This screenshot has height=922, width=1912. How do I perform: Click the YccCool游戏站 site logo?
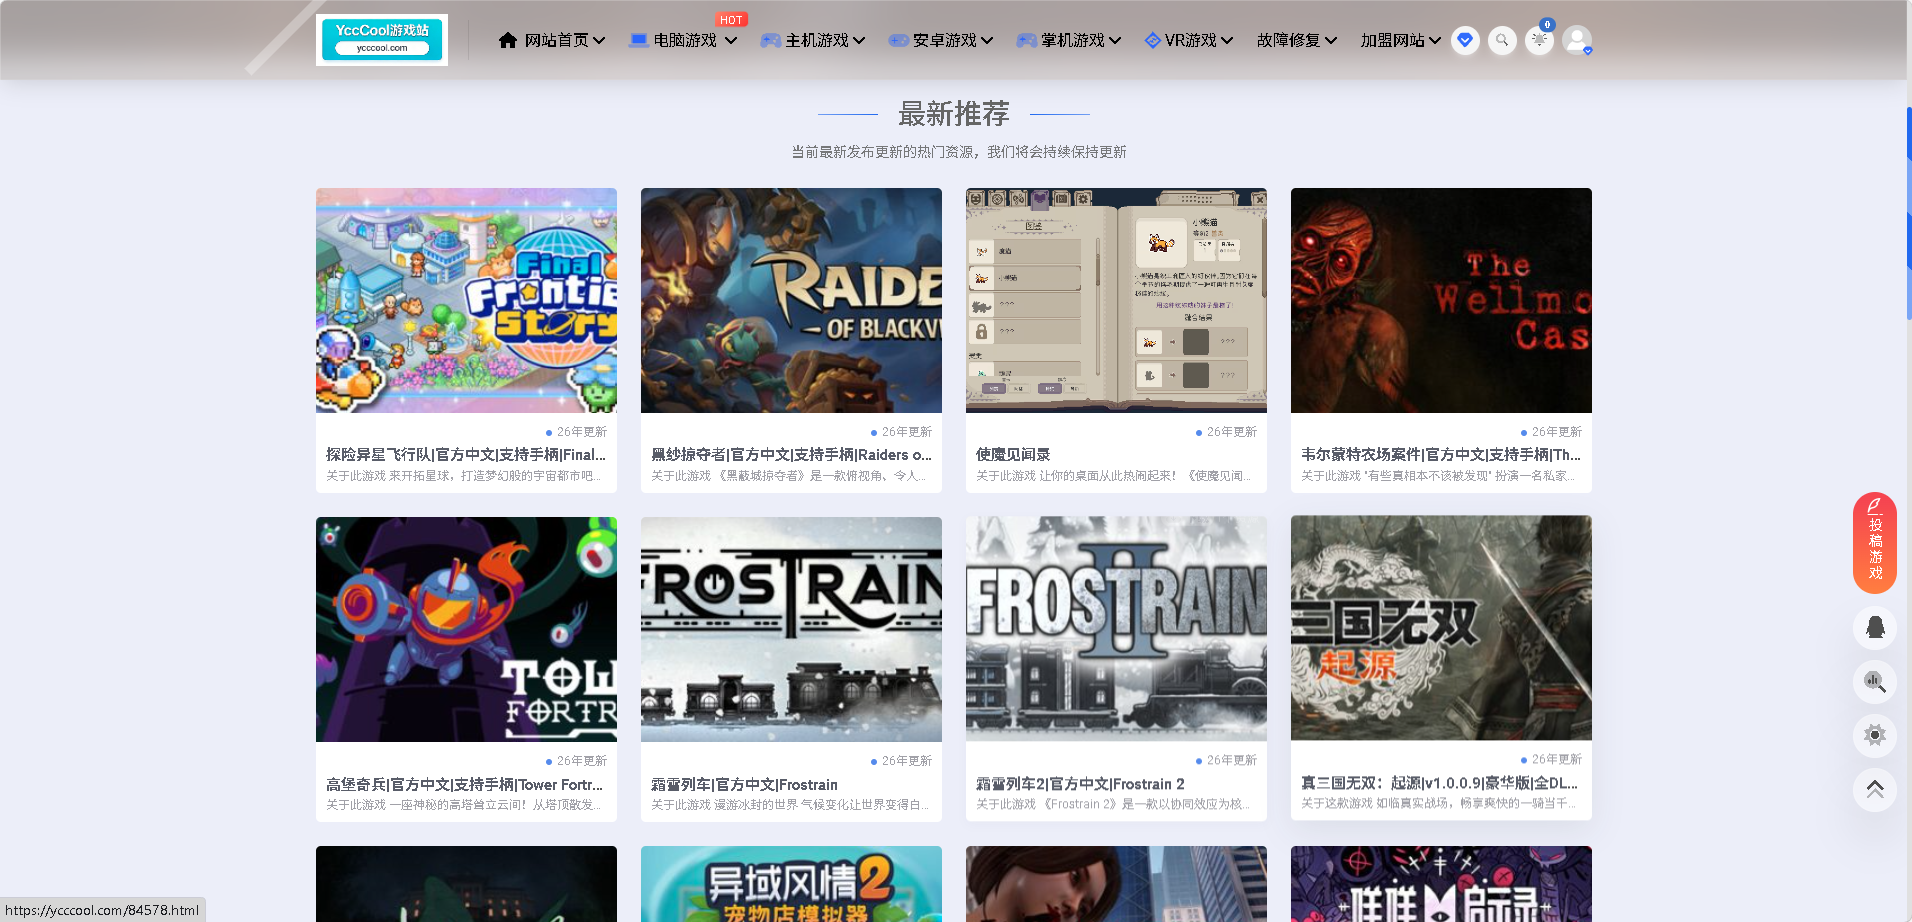click(x=382, y=40)
